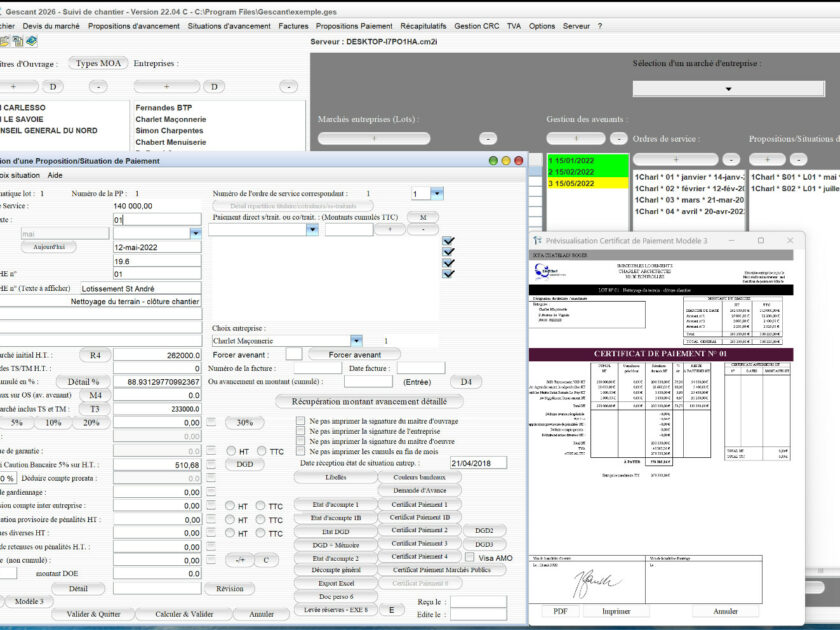The height and width of the screenshot is (630, 840).
Task: Click the -/+ sign toggle button
Action: 240,560
